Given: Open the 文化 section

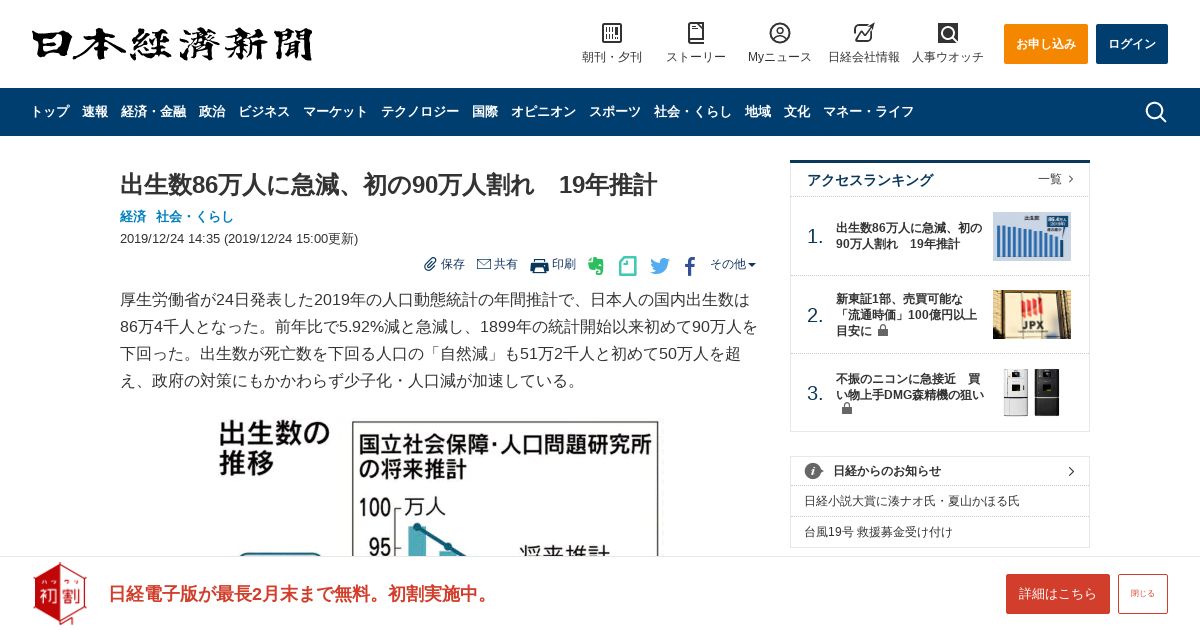Looking at the screenshot, I should (797, 112).
